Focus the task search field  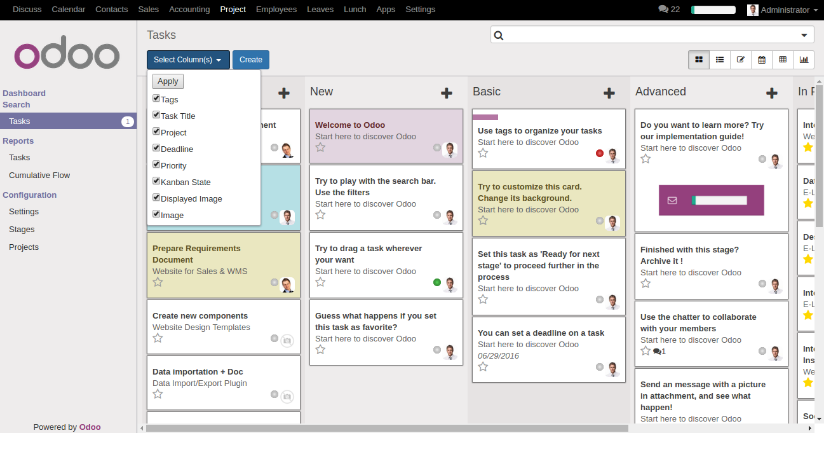pyautogui.click(x=652, y=35)
